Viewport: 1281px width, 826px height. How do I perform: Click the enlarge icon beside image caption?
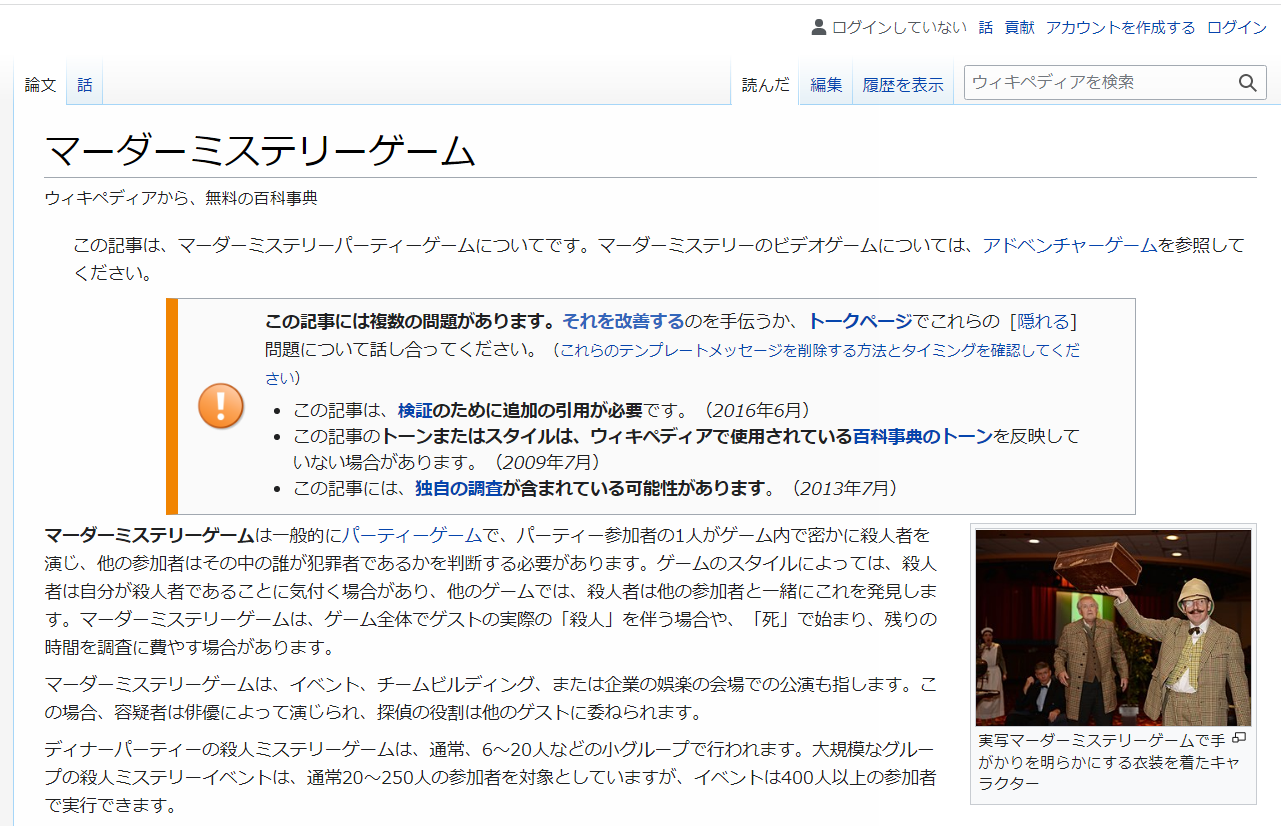pos(1239,739)
